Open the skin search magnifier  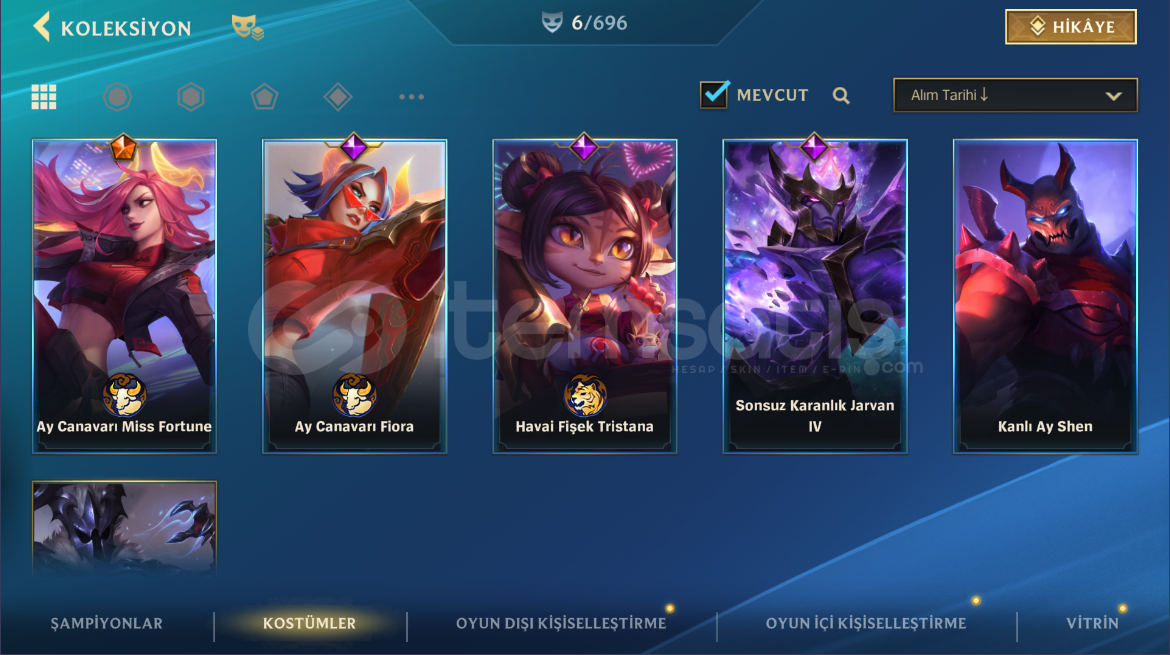pos(841,95)
